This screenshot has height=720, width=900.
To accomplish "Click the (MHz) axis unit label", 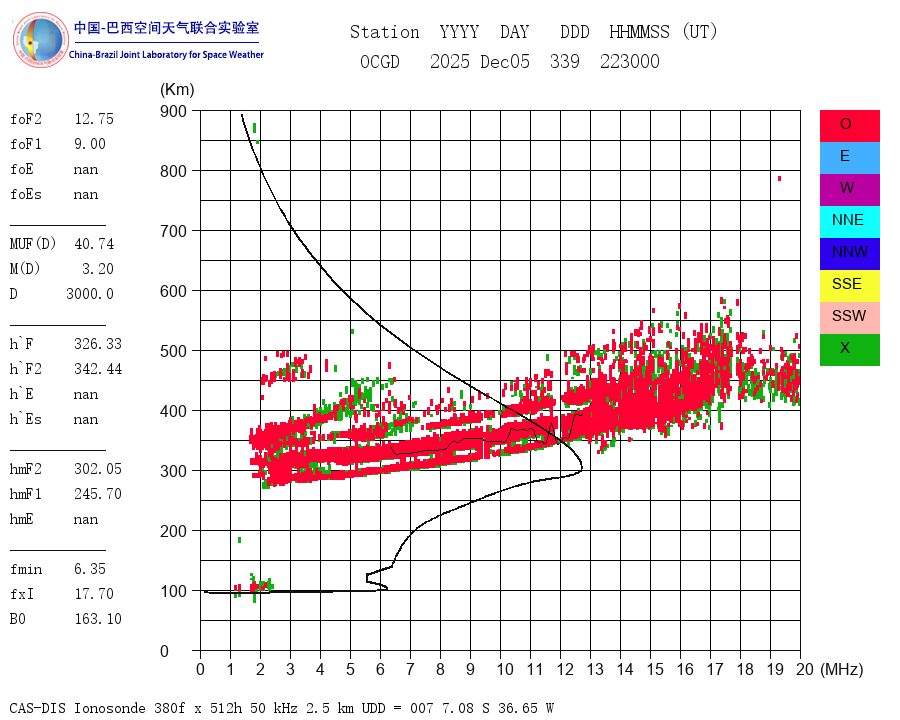I will [842, 669].
